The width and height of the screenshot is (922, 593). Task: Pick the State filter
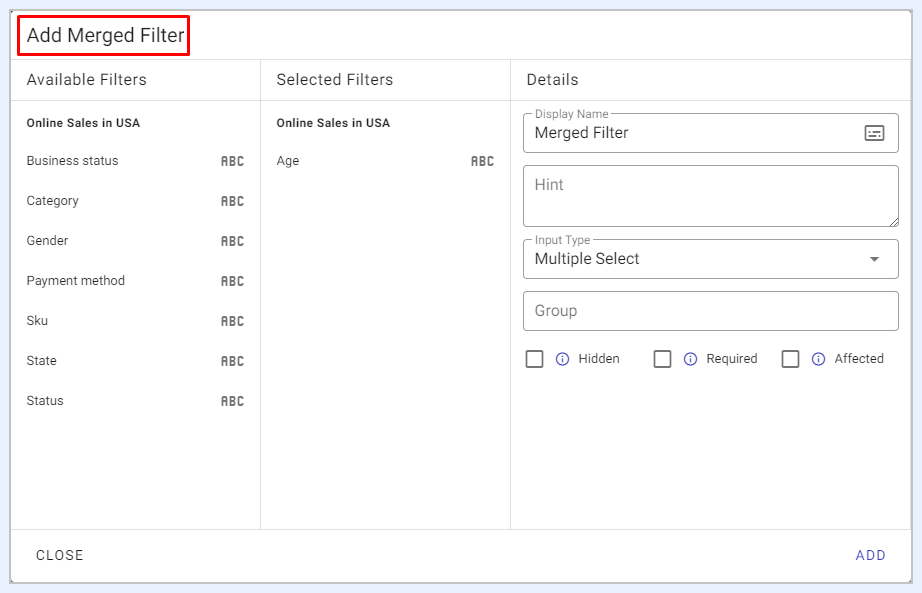135,361
